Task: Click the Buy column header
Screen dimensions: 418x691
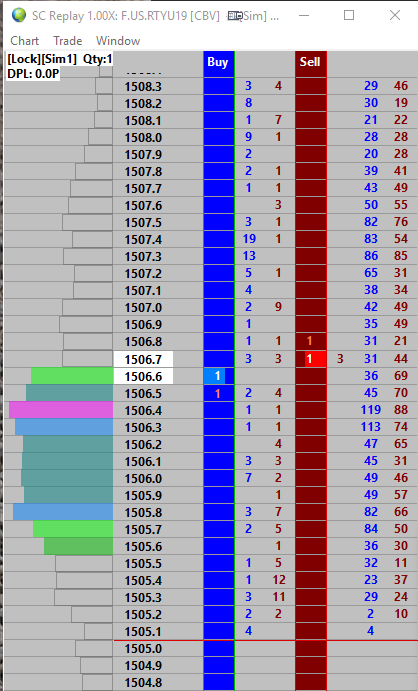Action: (218, 62)
